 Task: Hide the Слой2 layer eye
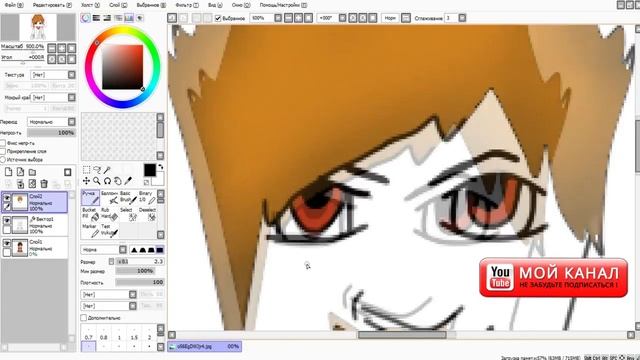click(7, 198)
